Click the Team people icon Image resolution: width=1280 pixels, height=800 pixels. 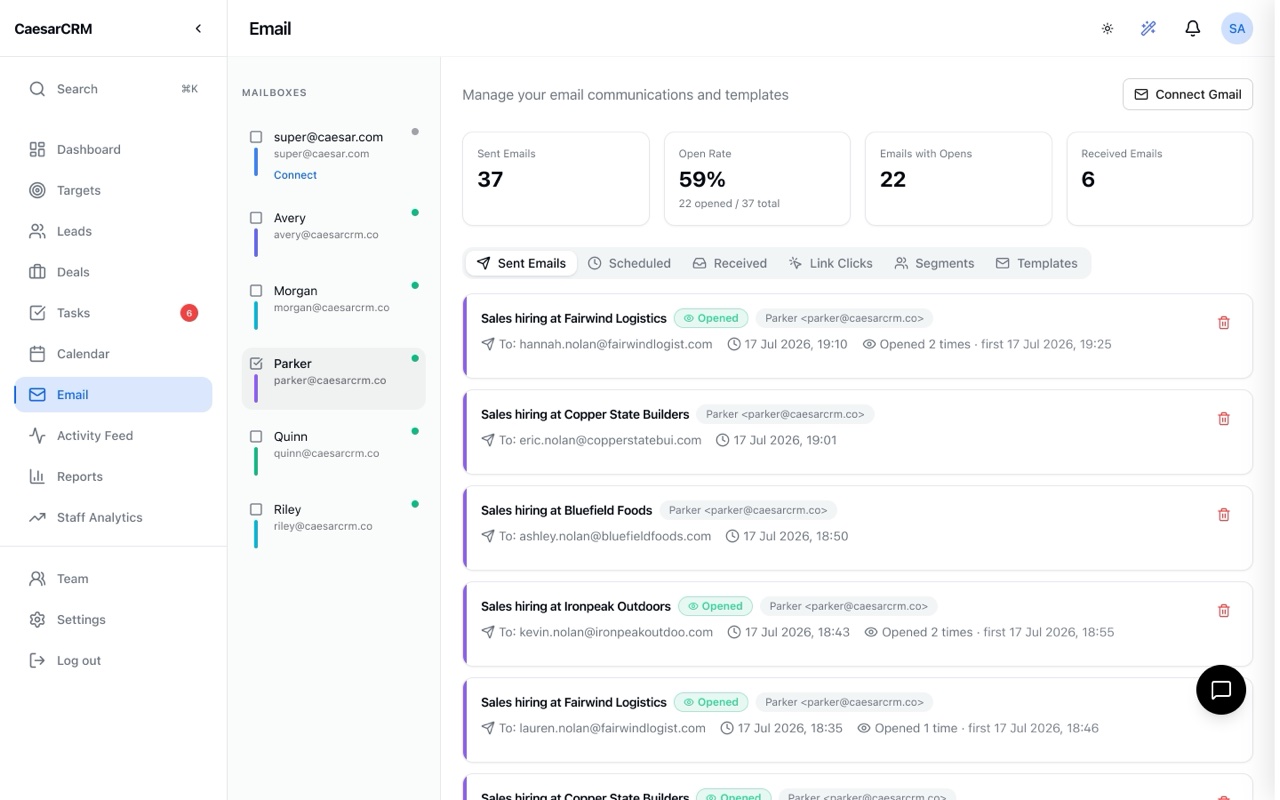point(37,579)
